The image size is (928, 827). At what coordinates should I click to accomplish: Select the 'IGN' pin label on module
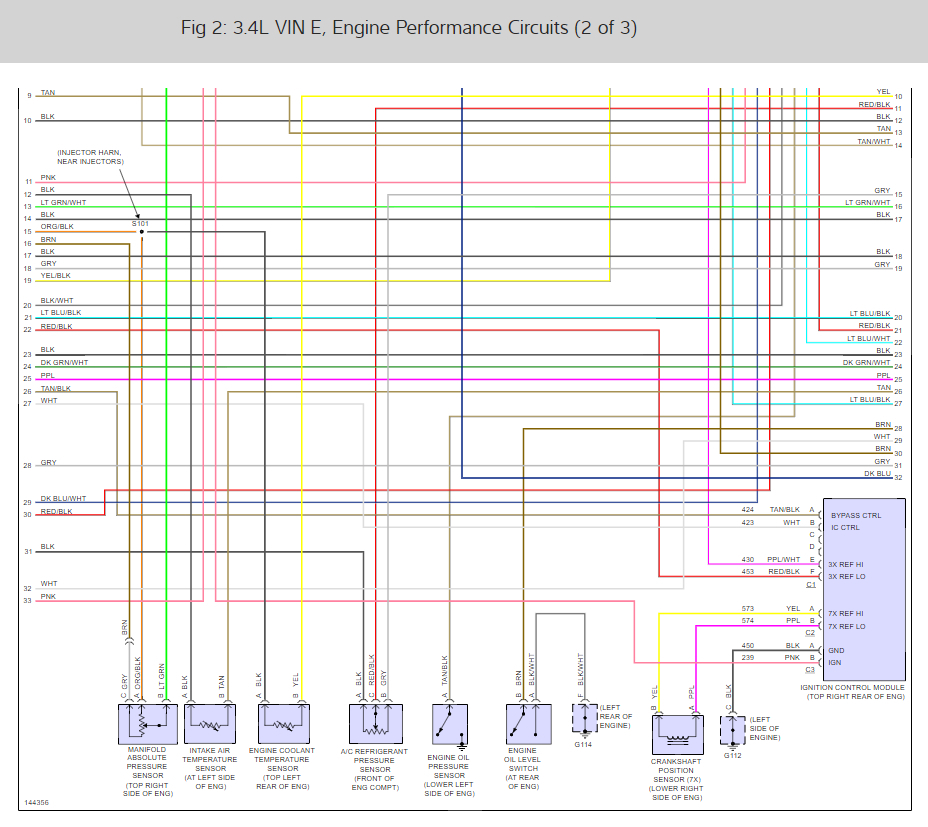click(x=834, y=662)
